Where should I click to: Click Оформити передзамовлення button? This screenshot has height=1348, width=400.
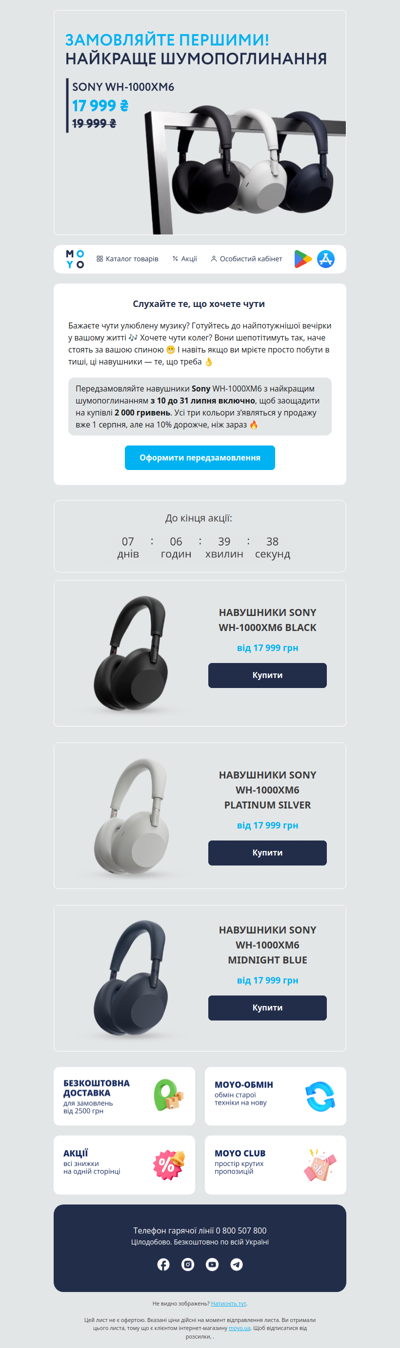(x=200, y=458)
